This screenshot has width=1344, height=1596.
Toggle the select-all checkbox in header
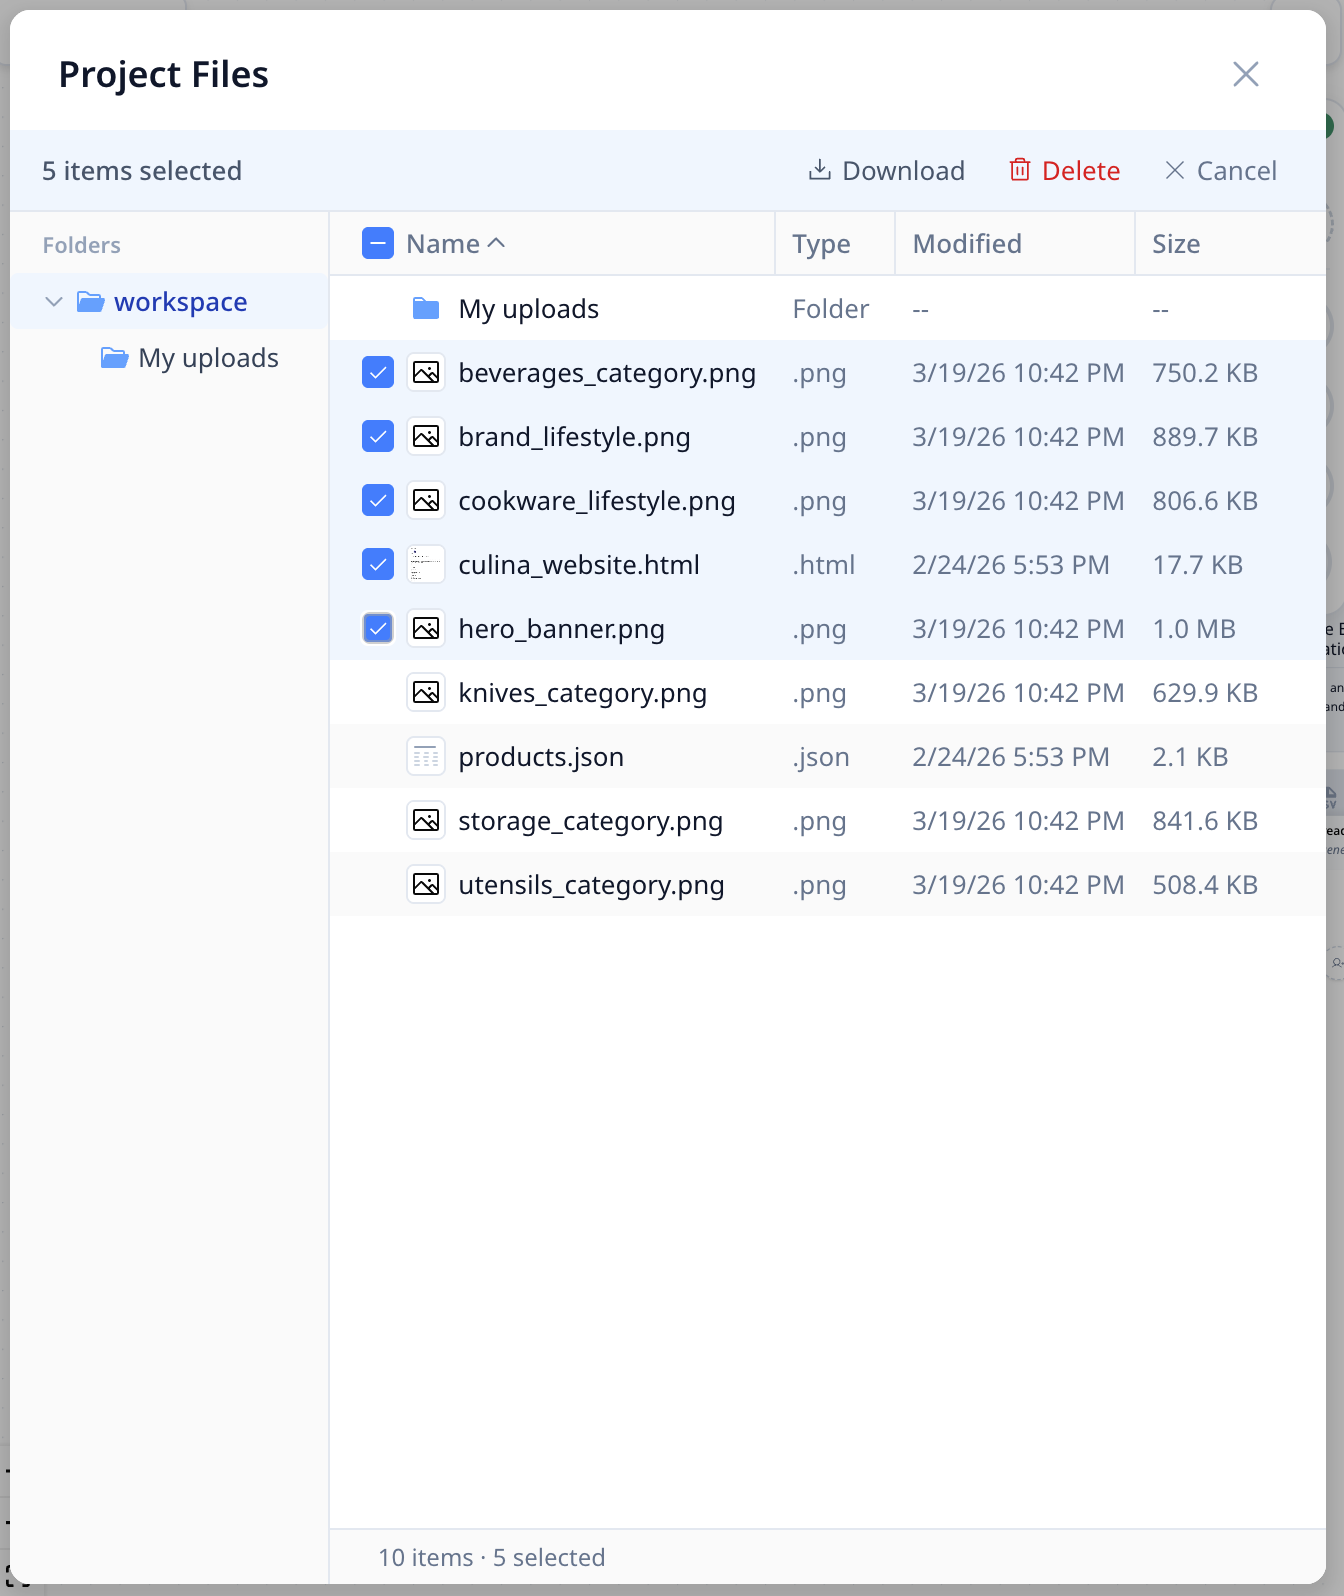click(x=378, y=244)
